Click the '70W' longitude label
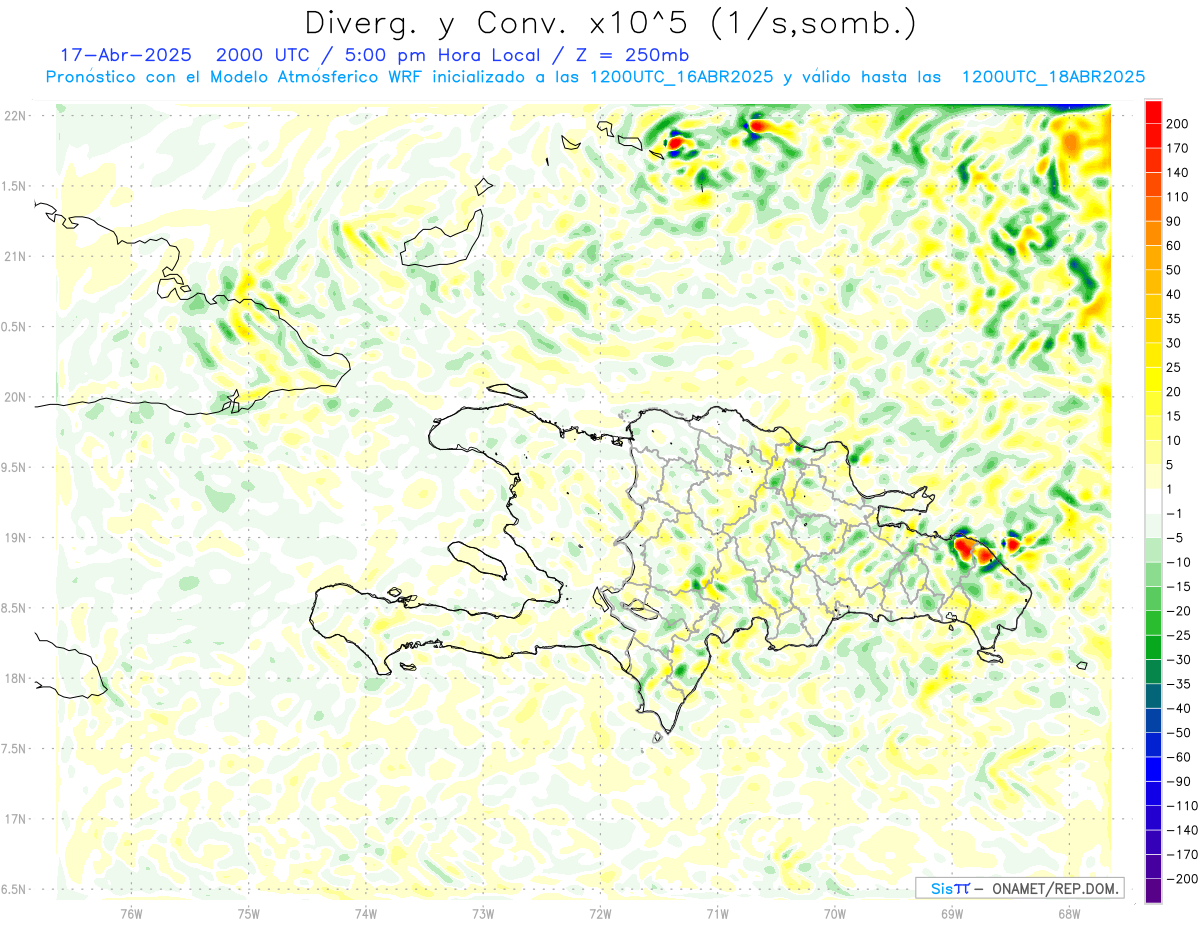The image size is (1200, 927). tap(834, 913)
